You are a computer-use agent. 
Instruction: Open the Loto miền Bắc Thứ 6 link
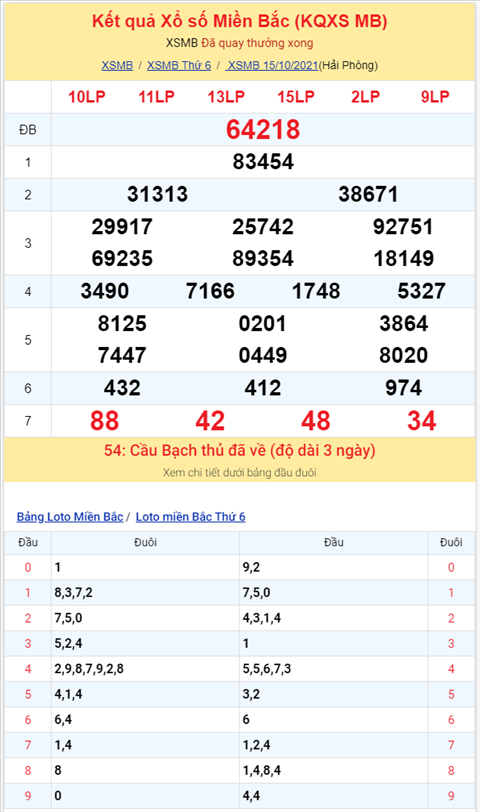point(191,517)
